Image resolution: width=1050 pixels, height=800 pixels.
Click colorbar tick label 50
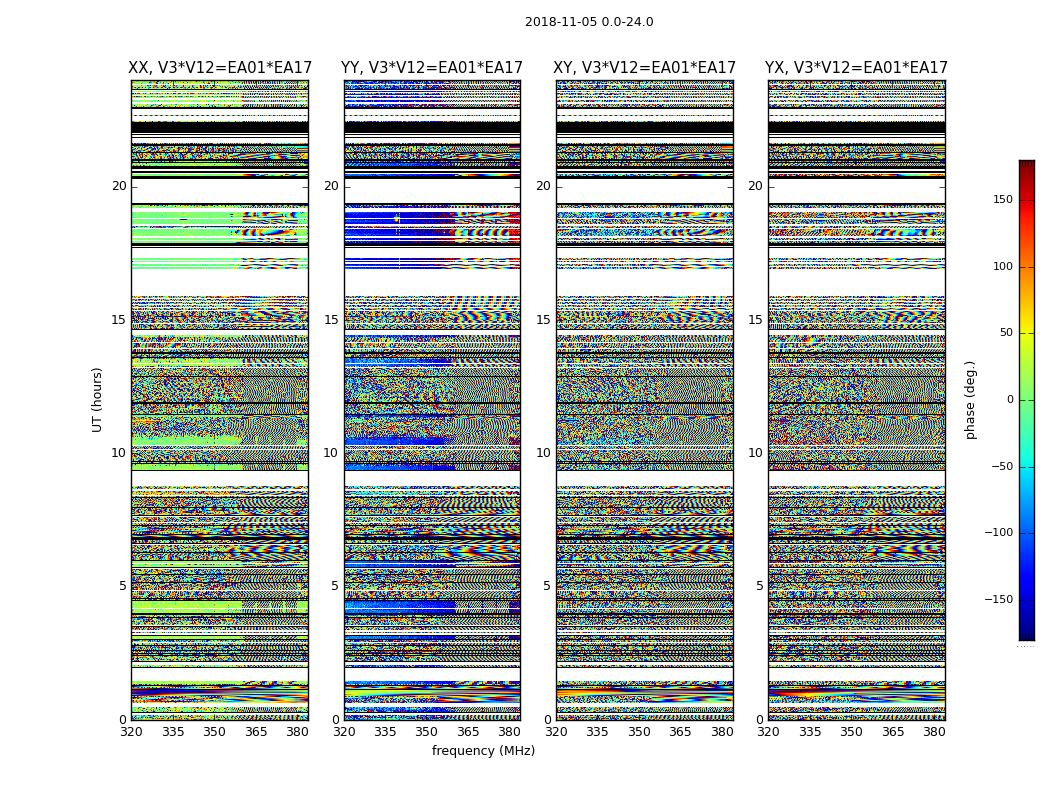tap(1006, 333)
